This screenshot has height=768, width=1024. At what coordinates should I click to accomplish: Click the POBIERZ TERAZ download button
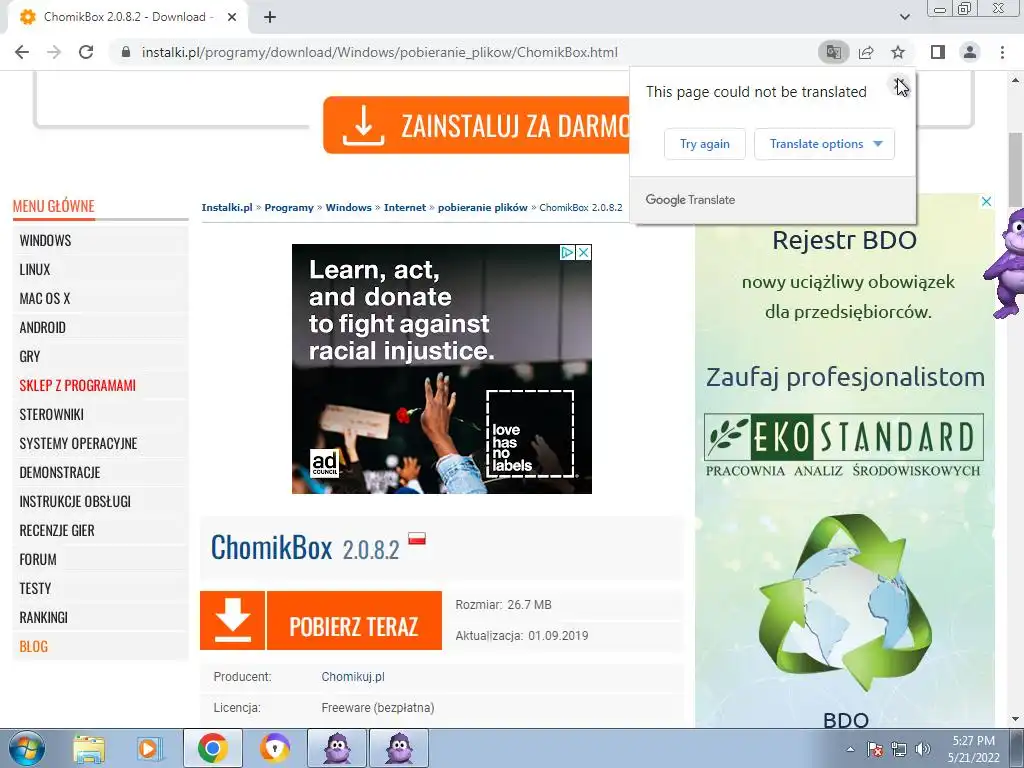pos(354,620)
